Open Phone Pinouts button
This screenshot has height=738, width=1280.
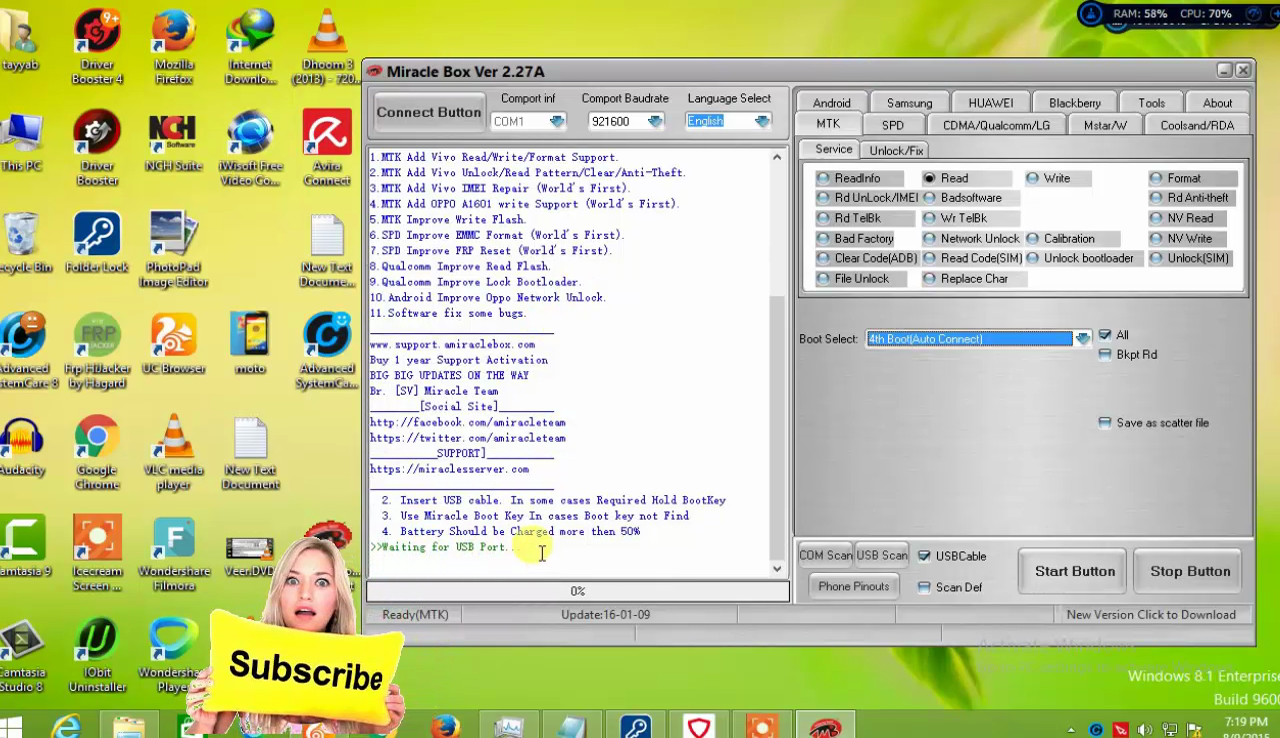point(854,587)
